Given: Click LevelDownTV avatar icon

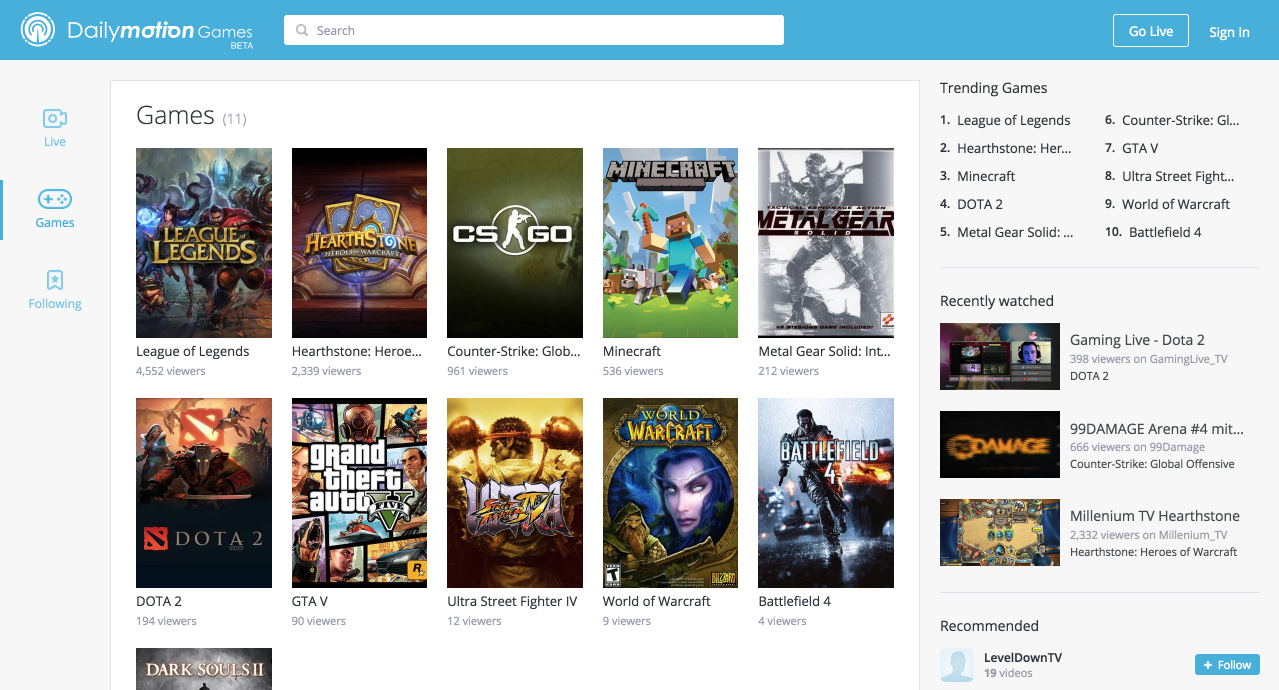Looking at the screenshot, I should [957, 665].
